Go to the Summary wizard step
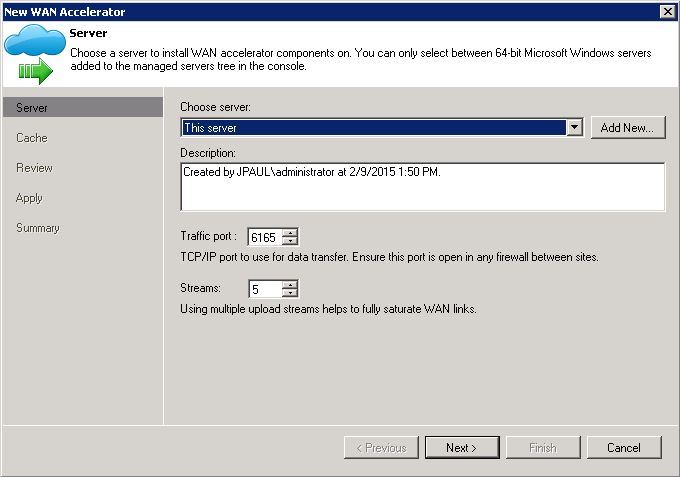The width and height of the screenshot is (680, 477). tap(38, 228)
